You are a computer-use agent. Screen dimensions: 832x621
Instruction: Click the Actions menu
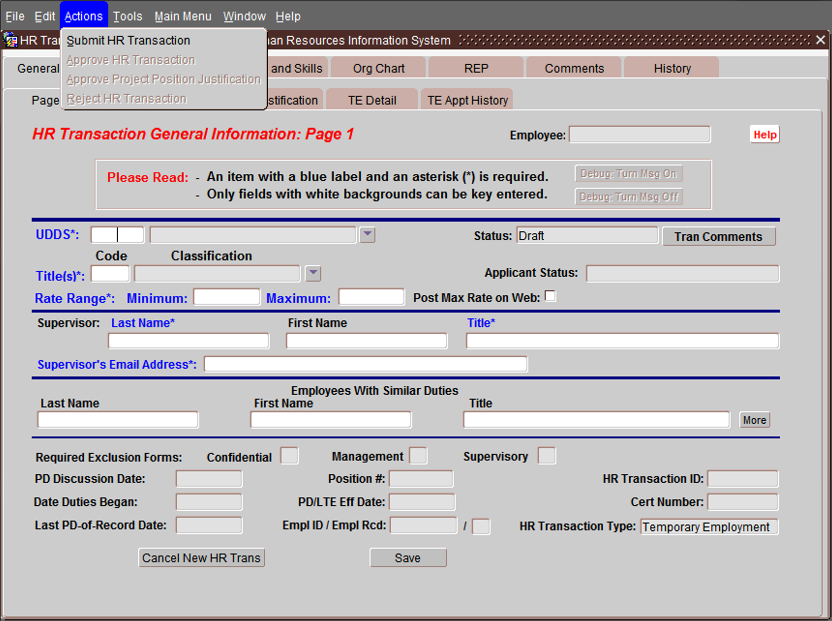(84, 16)
